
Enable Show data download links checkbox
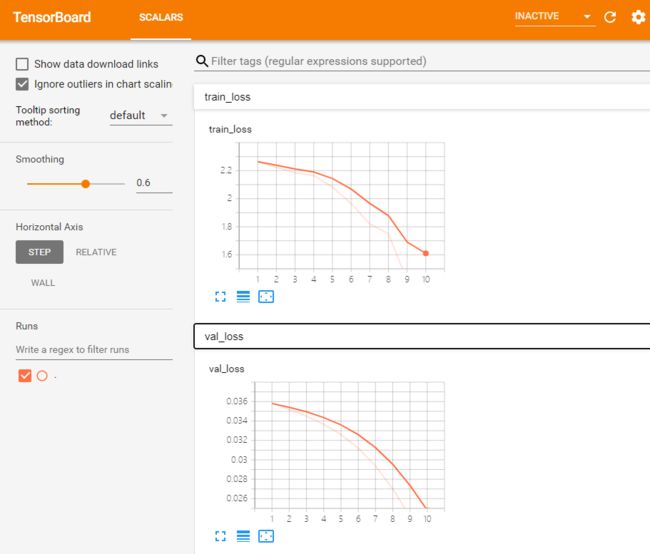pos(22,64)
